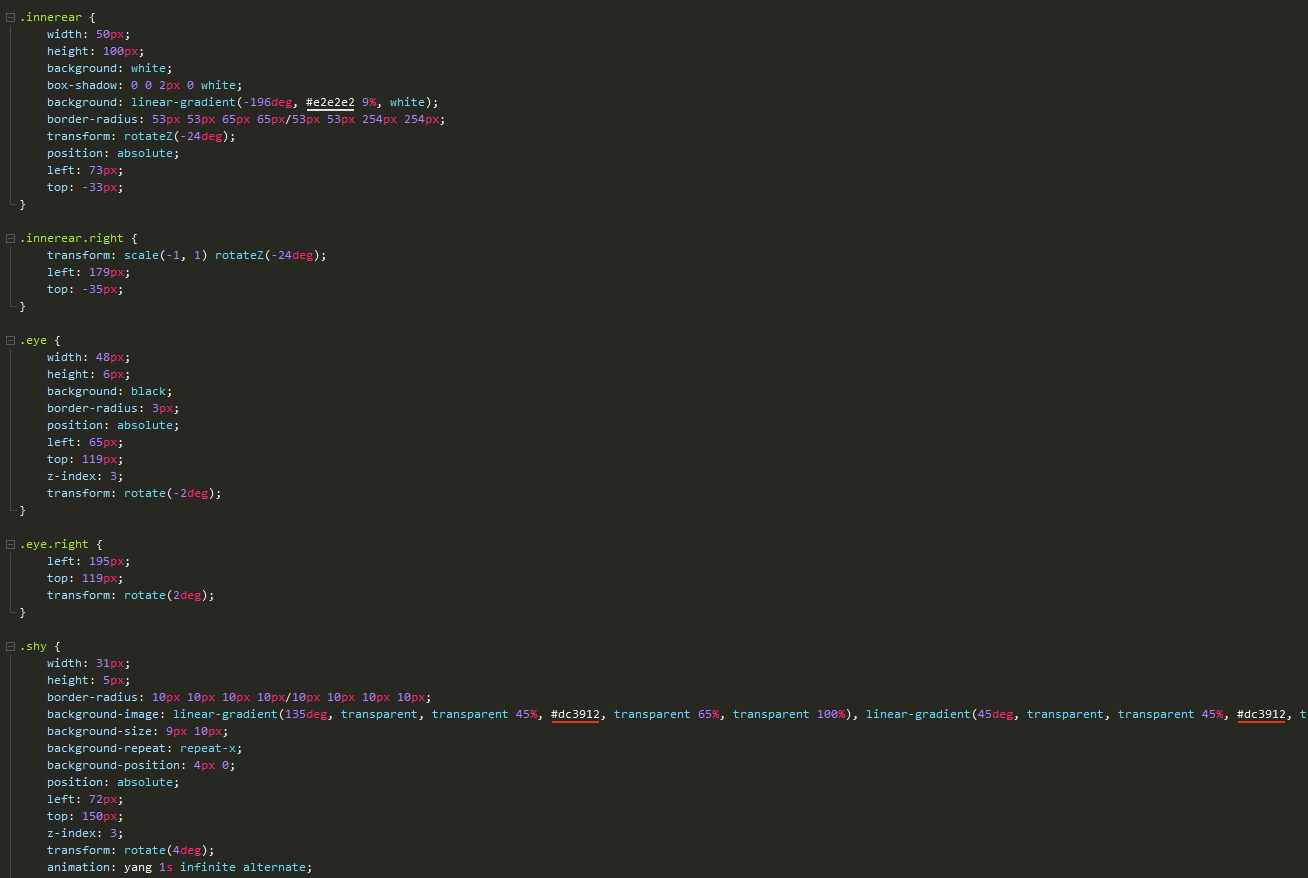Fold the .eye.right rule block
The image size is (1308, 878).
coord(10,545)
